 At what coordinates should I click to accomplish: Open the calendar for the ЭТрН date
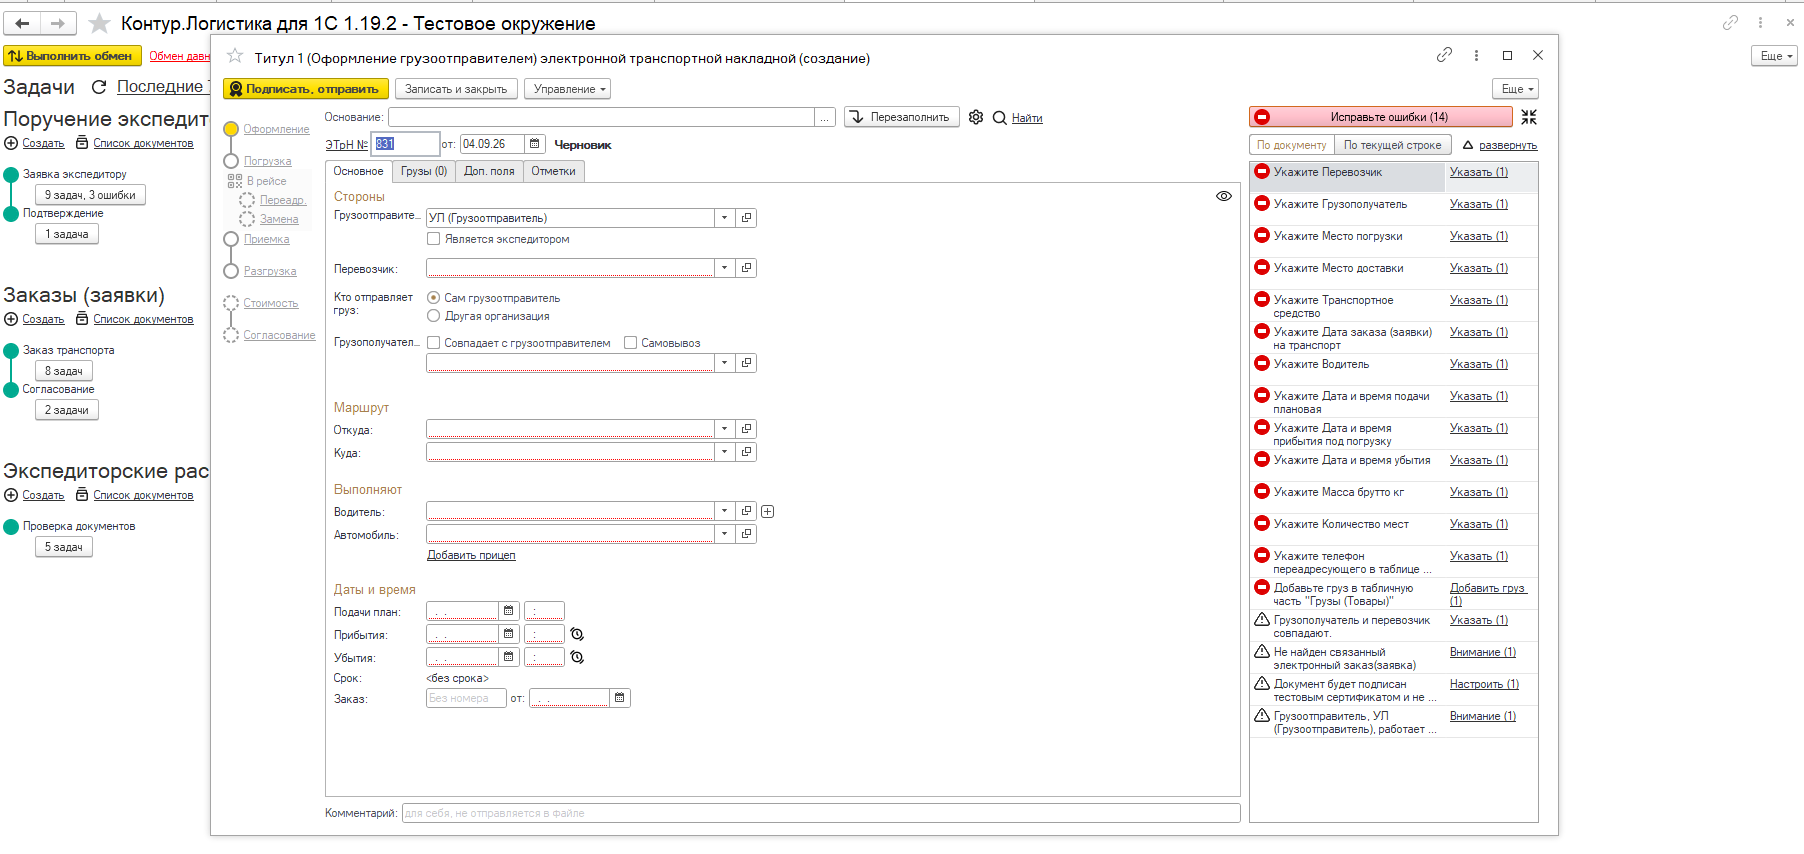click(534, 144)
